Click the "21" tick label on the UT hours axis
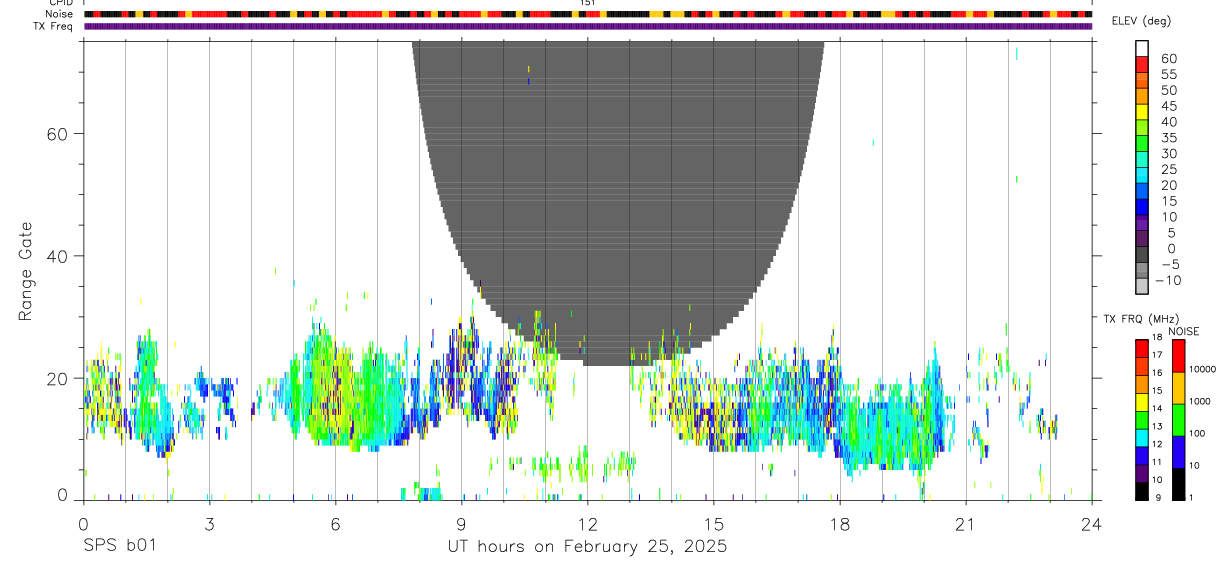This screenshot has width=1228, height=567. coord(965,524)
